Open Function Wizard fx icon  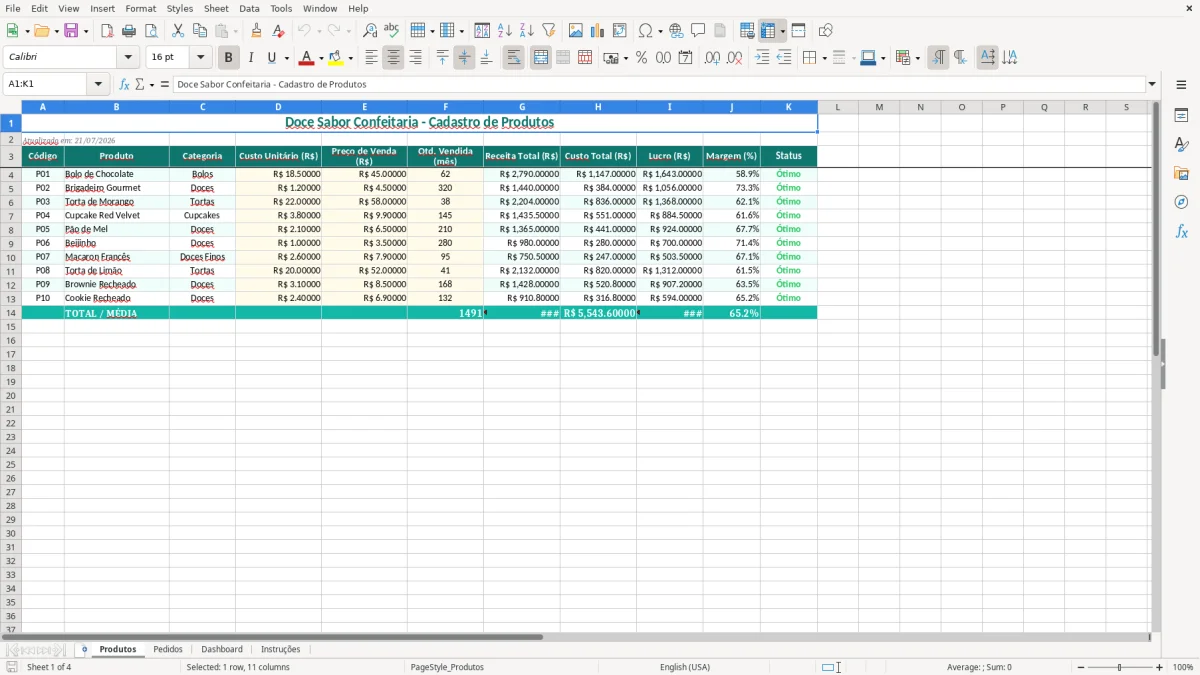click(125, 84)
